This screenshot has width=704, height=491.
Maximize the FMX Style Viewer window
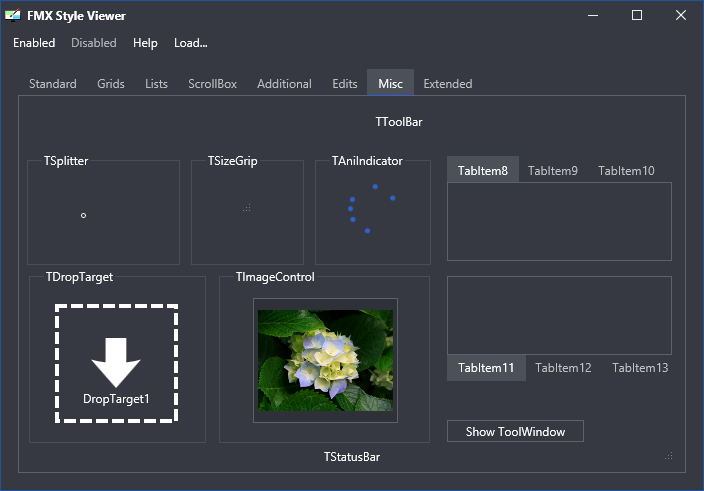pos(637,15)
